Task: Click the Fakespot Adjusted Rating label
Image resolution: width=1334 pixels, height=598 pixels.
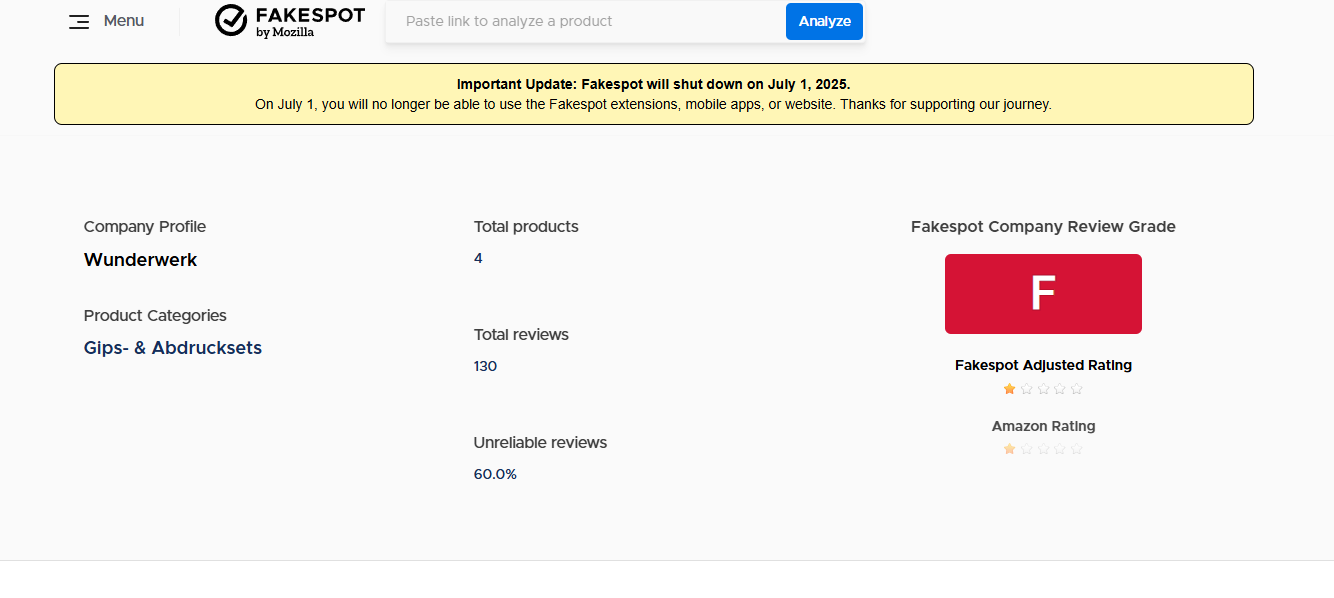Action: point(1043,365)
